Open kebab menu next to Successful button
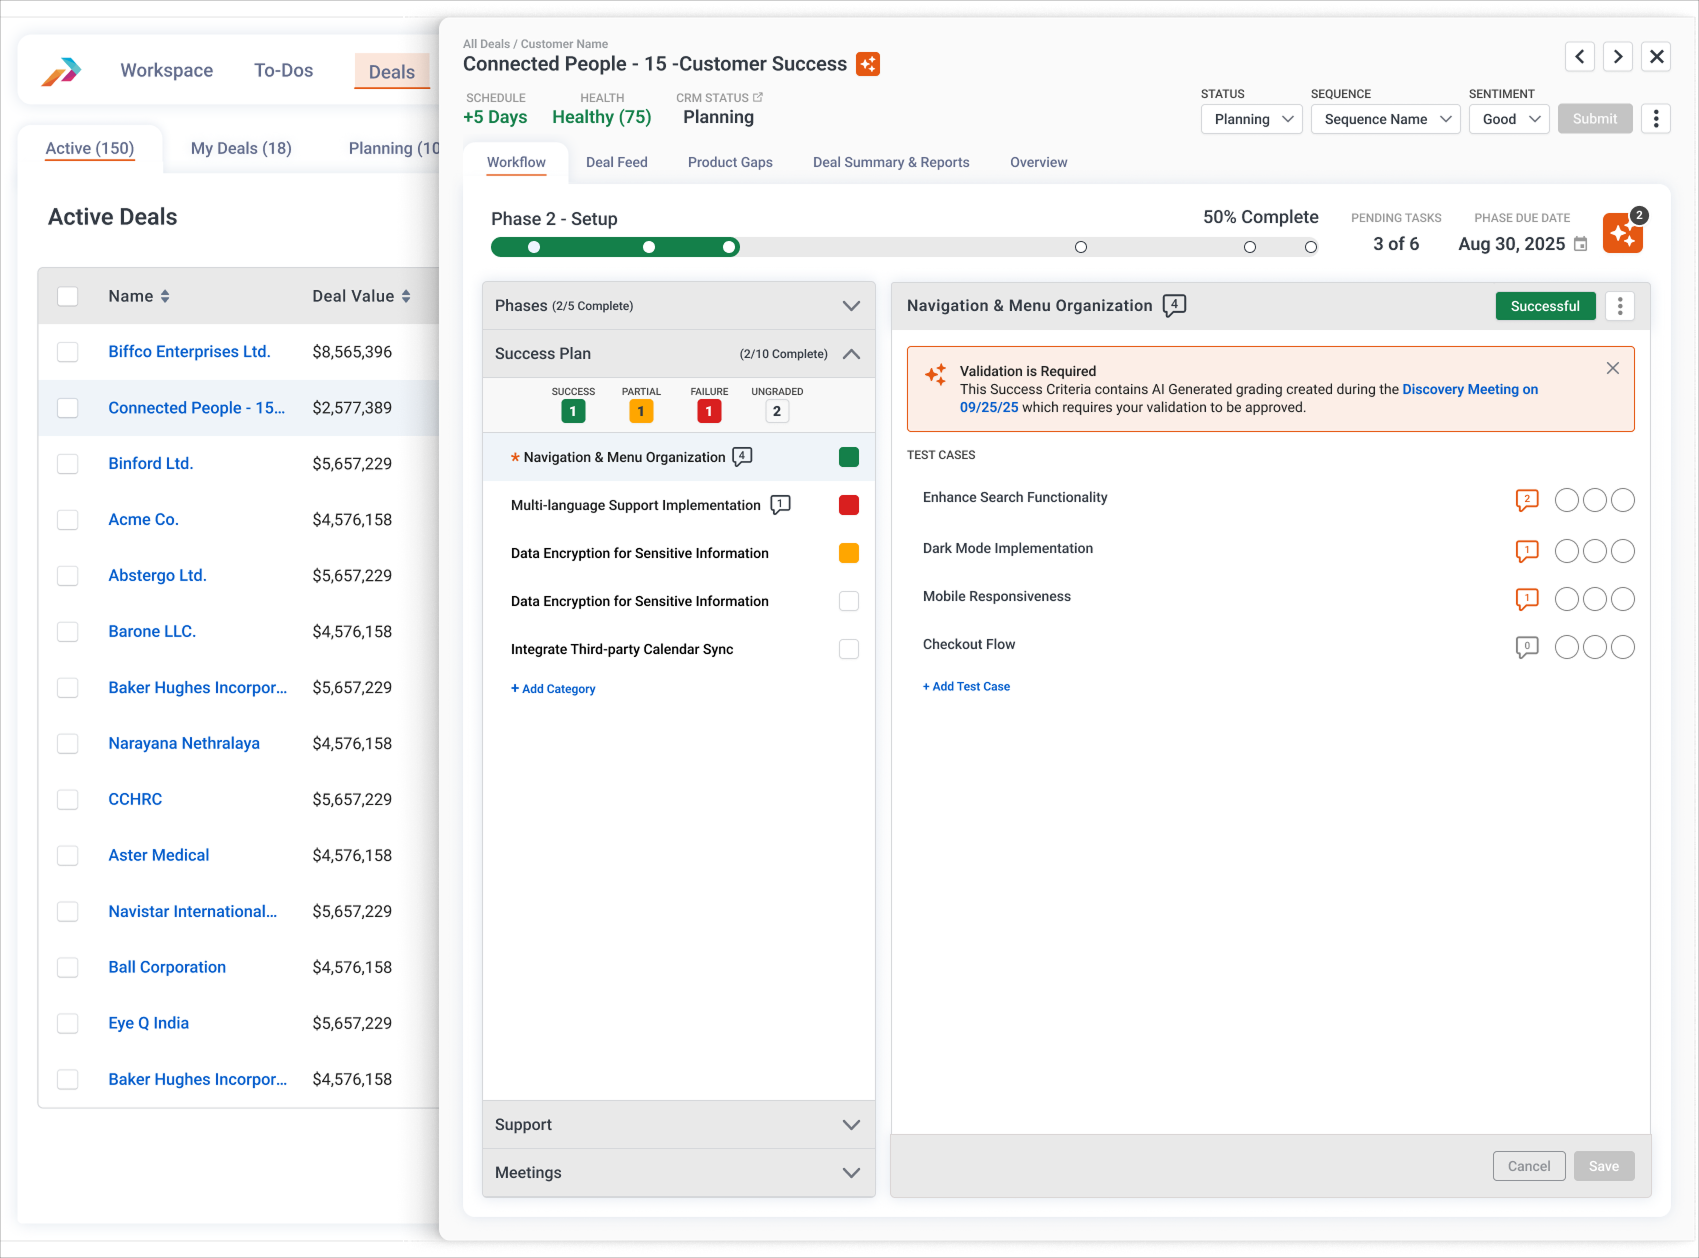This screenshot has width=1699, height=1258. tap(1620, 306)
